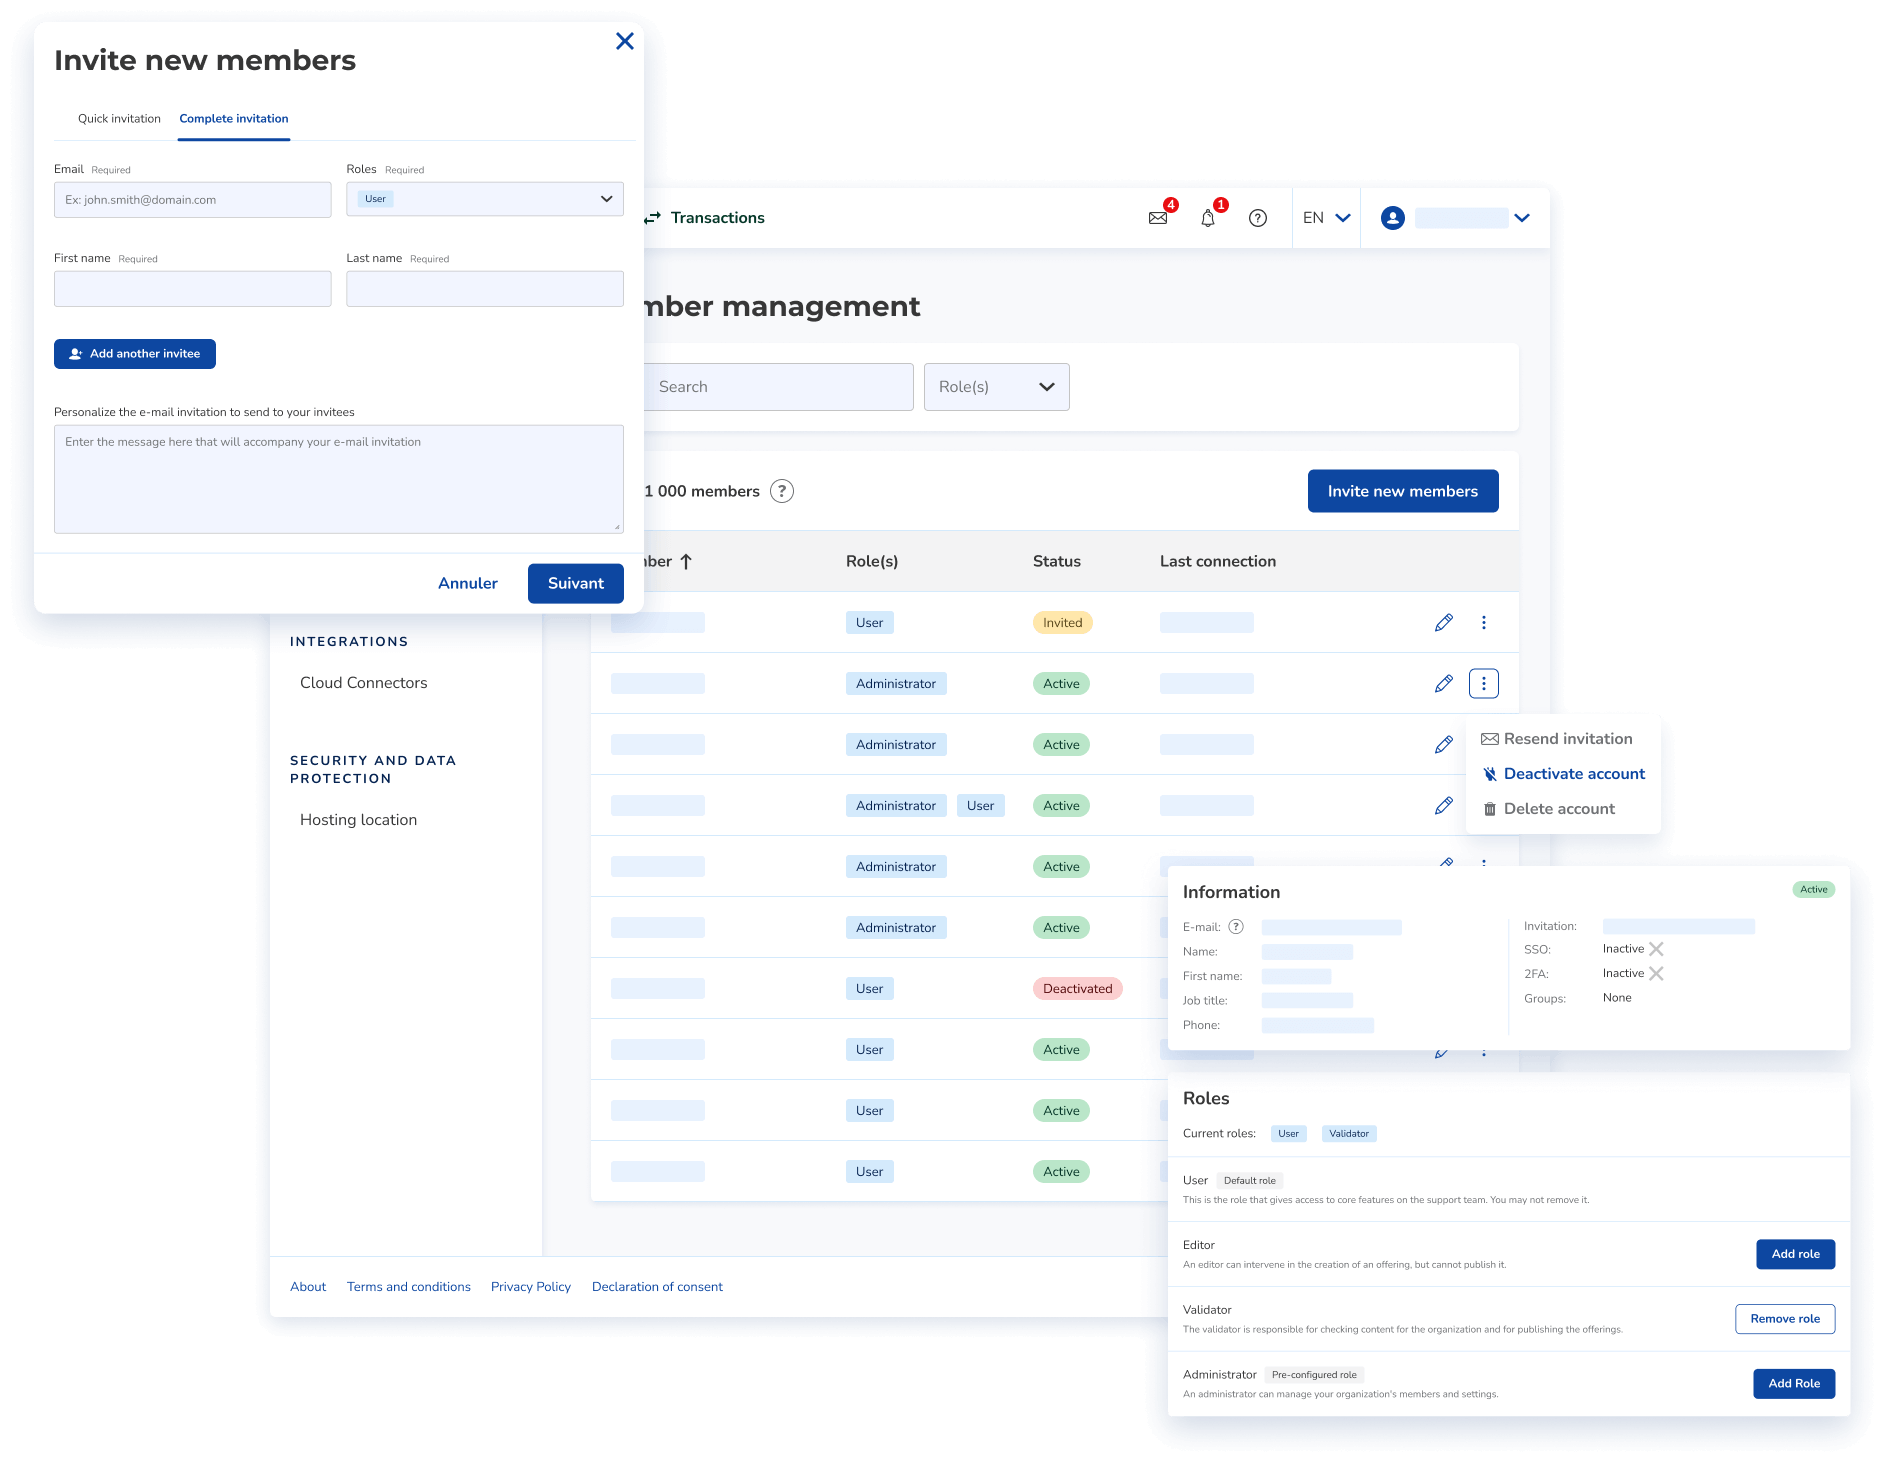Click the About footer link
This screenshot has height=1463, width=1885.
pos(308,1287)
